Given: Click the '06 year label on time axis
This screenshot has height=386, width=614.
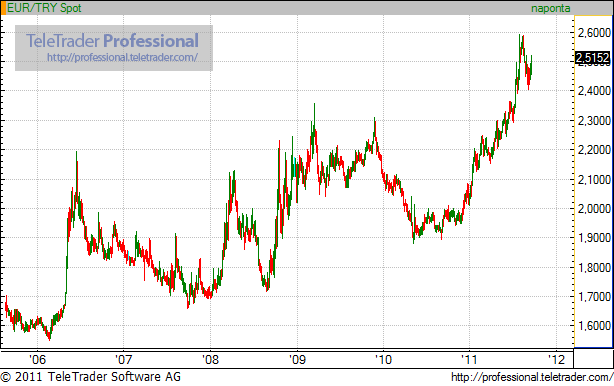Looking at the screenshot, I should pos(37,359).
